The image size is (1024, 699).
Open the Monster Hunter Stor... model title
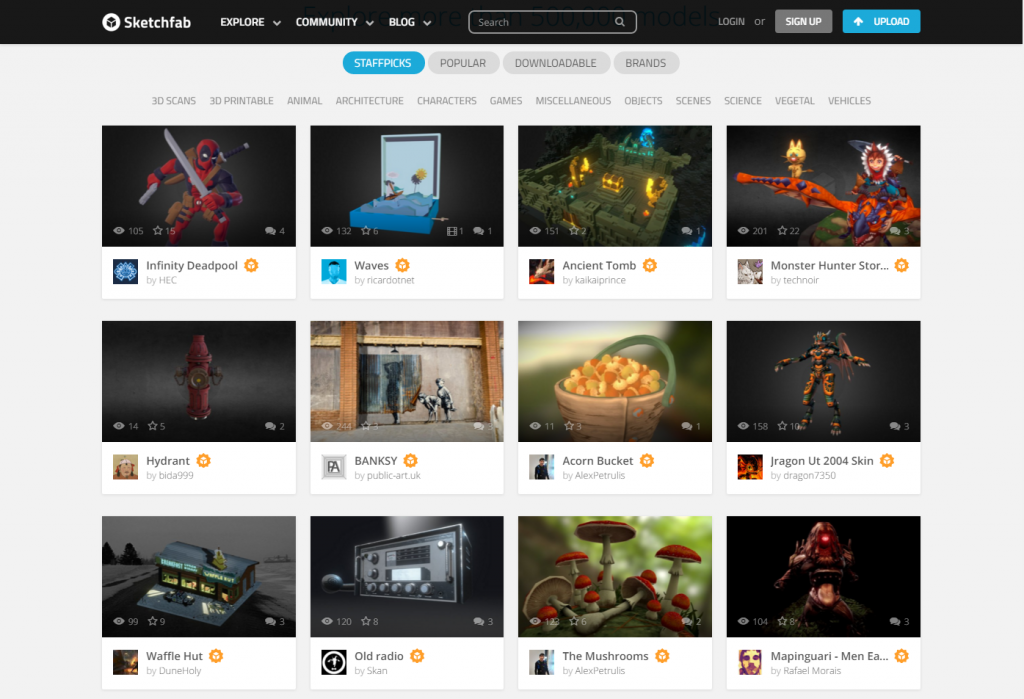click(829, 265)
